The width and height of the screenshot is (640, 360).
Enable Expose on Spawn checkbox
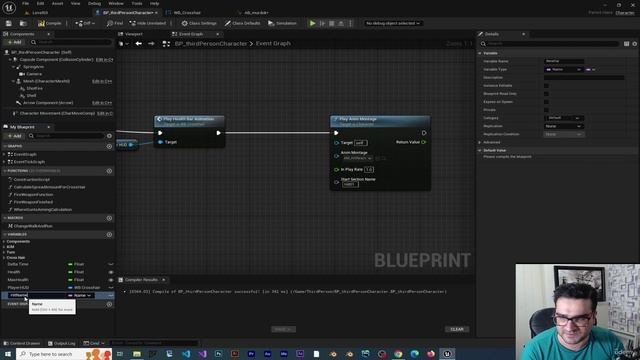546,102
